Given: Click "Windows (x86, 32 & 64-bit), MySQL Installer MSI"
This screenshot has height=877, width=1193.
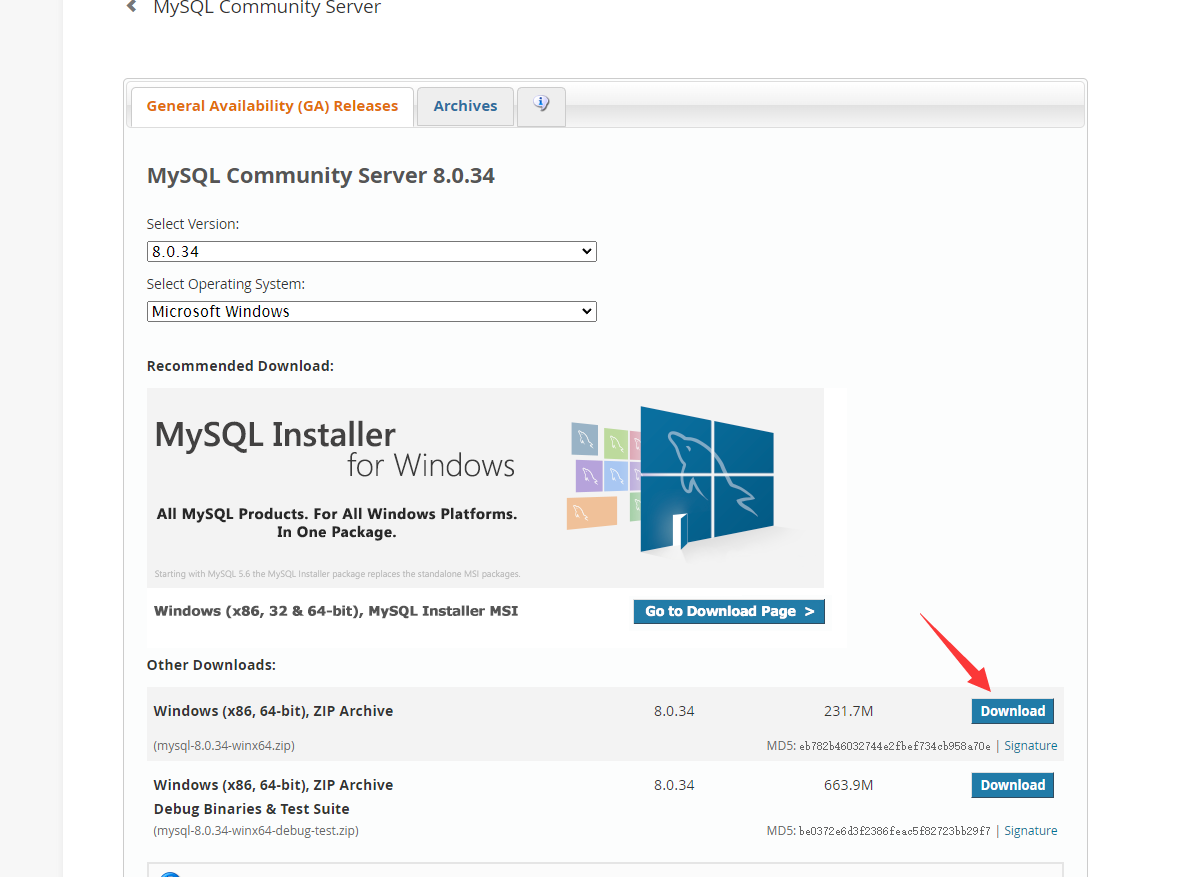Looking at the screenshot, I should (x=336, y=611).
